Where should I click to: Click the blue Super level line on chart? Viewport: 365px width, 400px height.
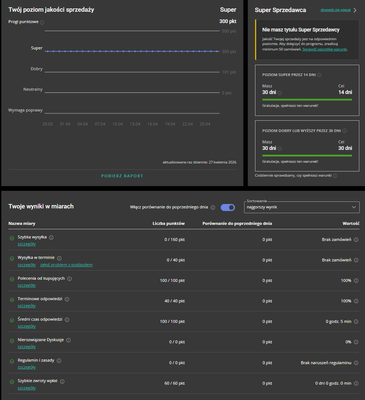(132, 51)
